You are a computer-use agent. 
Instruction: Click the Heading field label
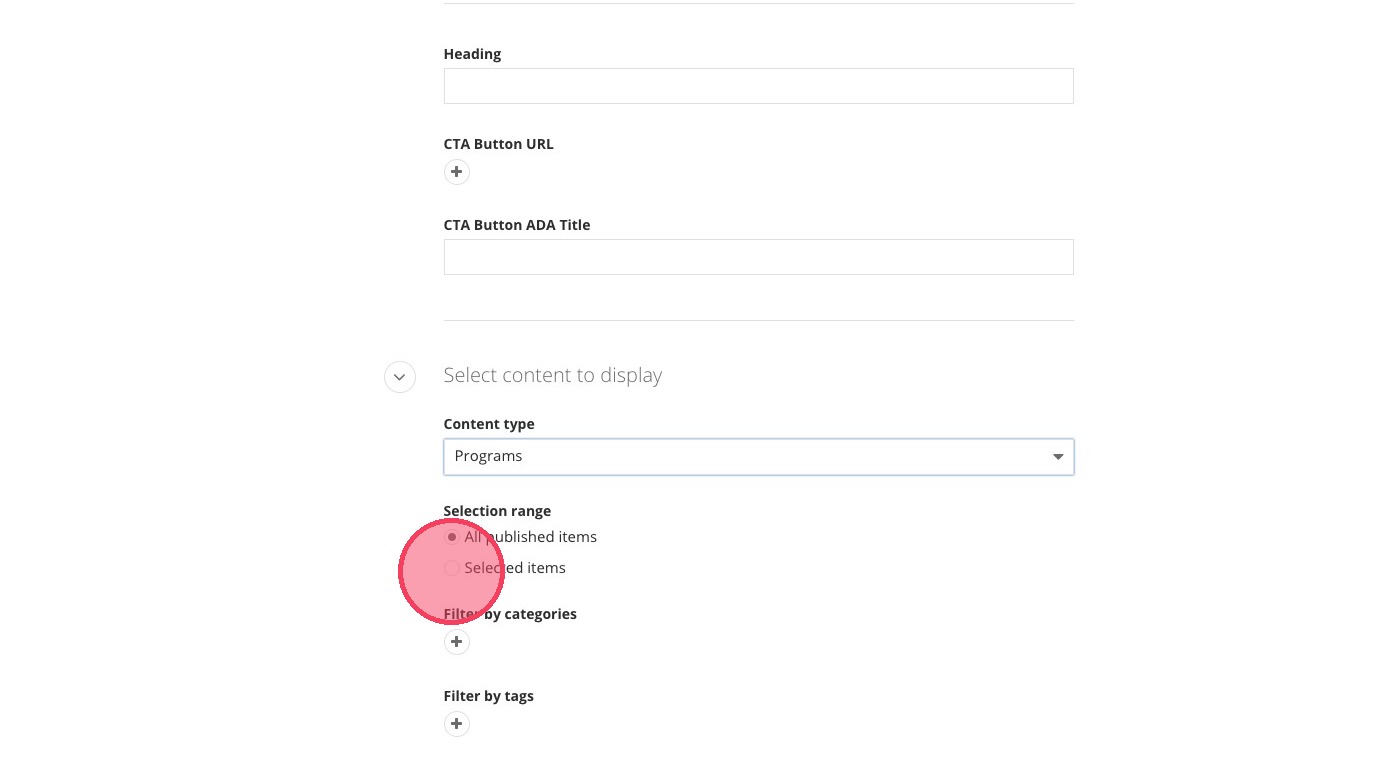click(x=472, y=54)
